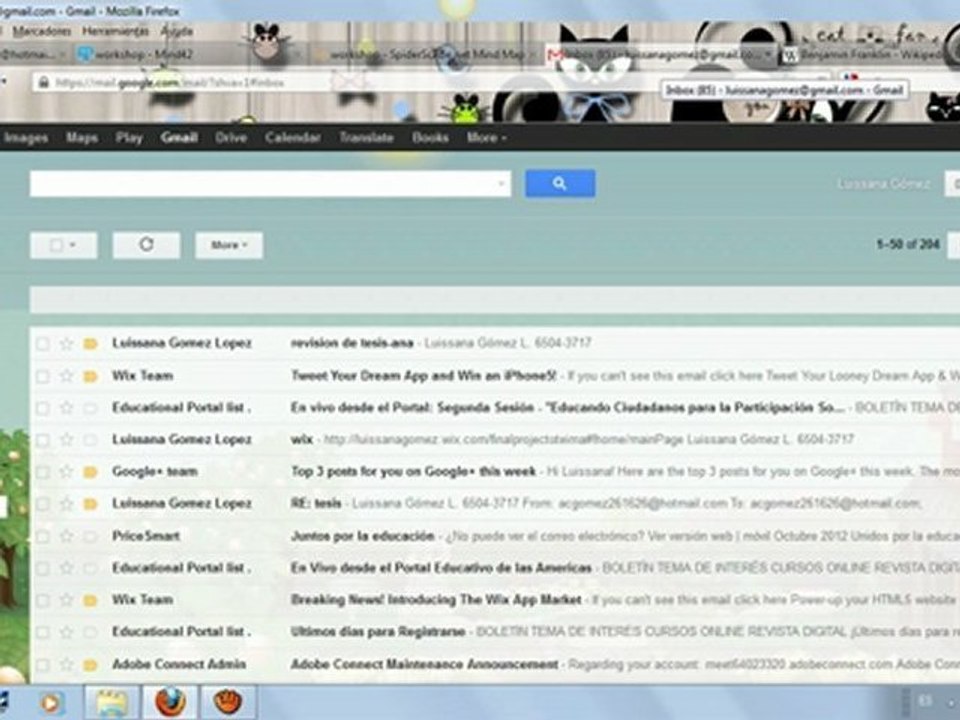Expand More menu in Google top bar
The width and height of the screenshot is (960, 720).
487,138
